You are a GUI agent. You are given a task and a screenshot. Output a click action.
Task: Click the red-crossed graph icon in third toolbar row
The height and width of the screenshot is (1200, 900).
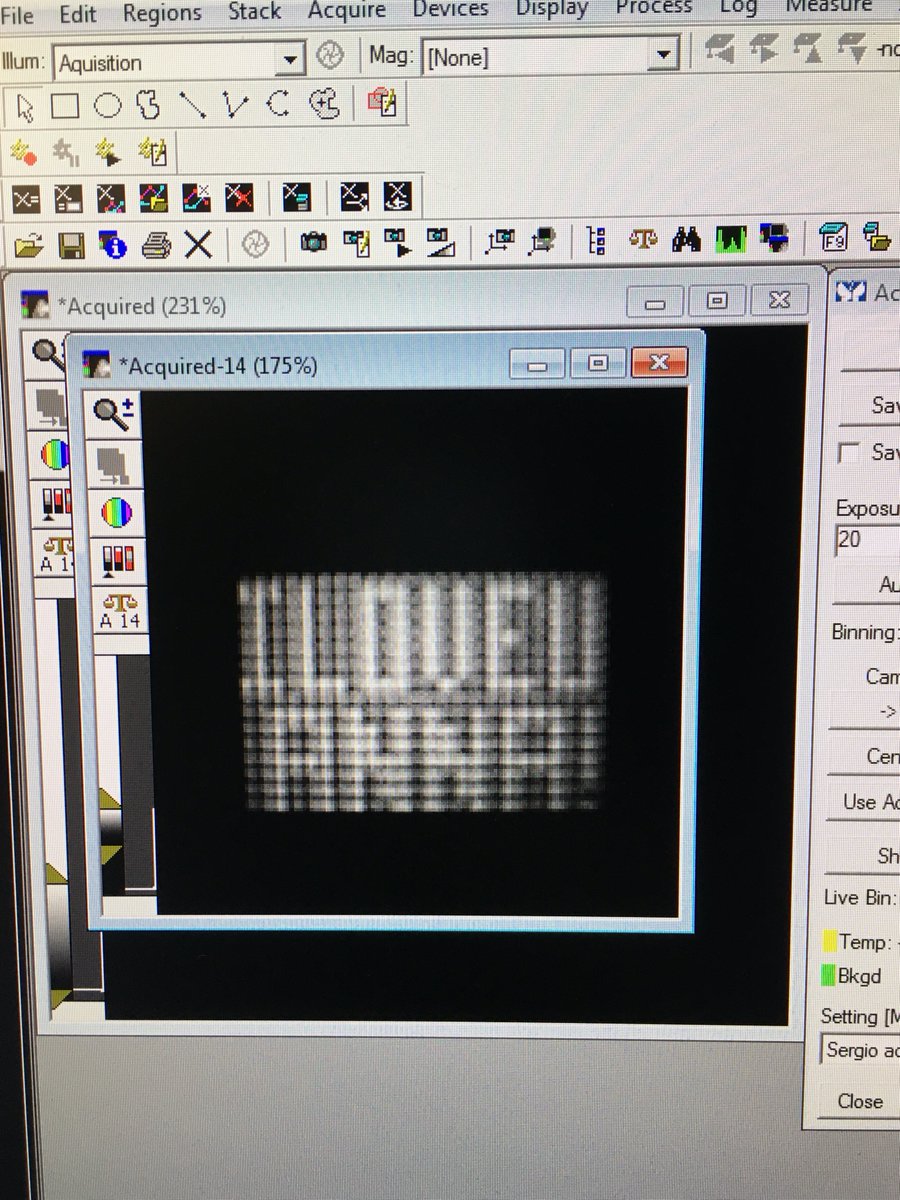238,196
